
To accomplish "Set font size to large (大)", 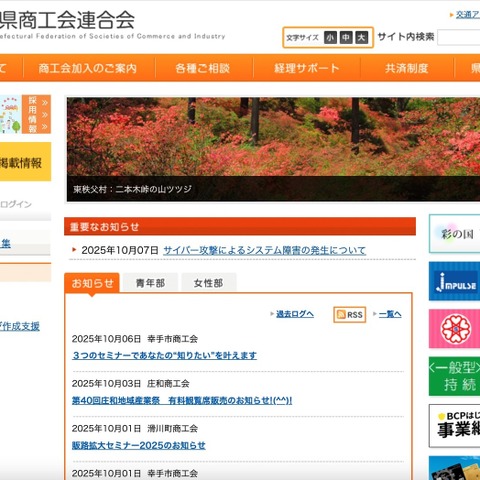I will point(361,37).
